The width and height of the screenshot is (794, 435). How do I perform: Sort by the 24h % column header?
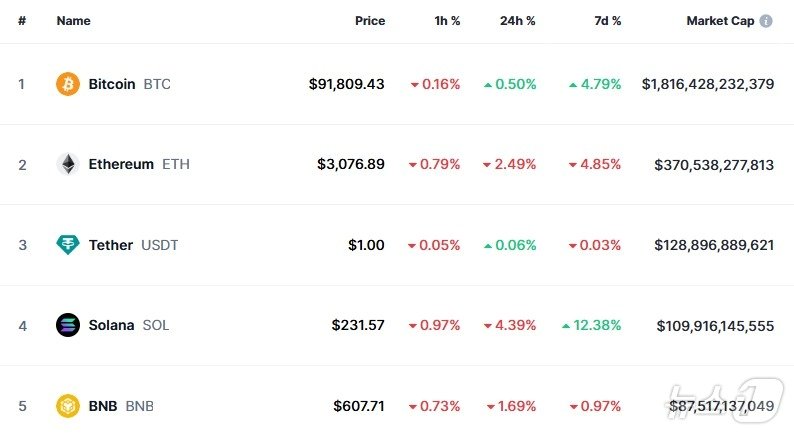(x=517, y=21)
